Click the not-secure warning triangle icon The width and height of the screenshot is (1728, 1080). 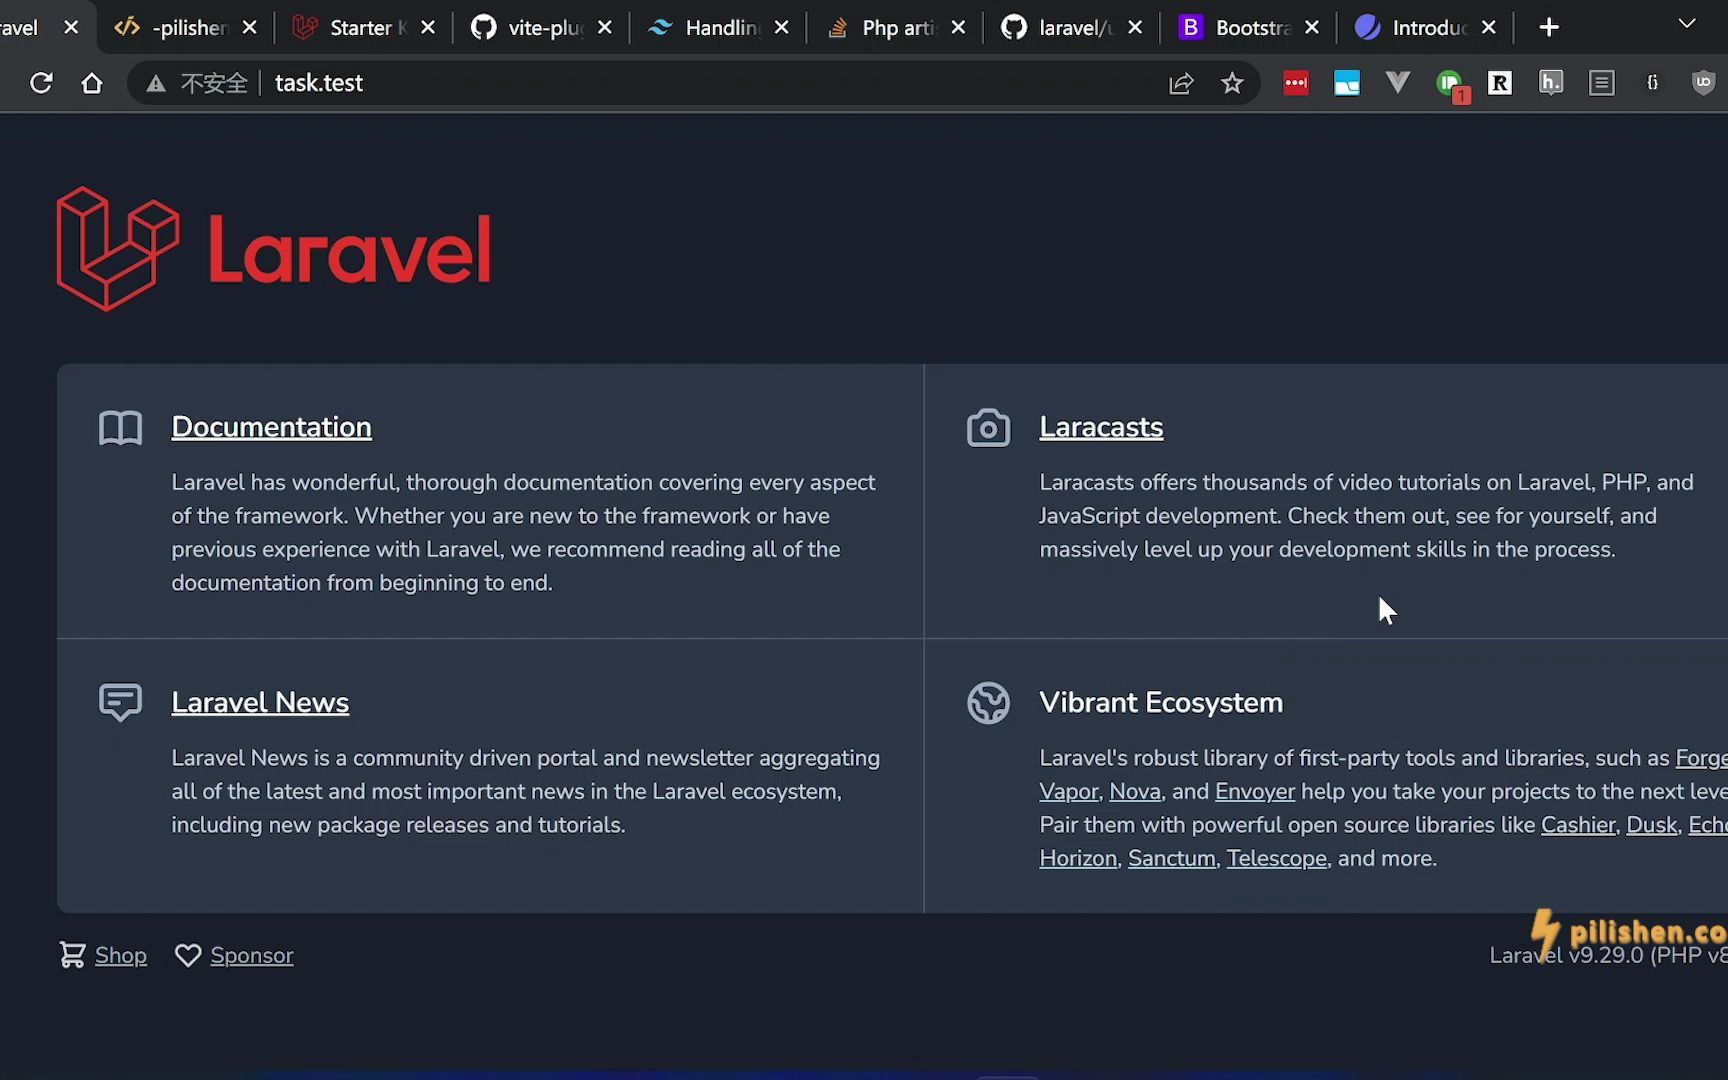156,84
